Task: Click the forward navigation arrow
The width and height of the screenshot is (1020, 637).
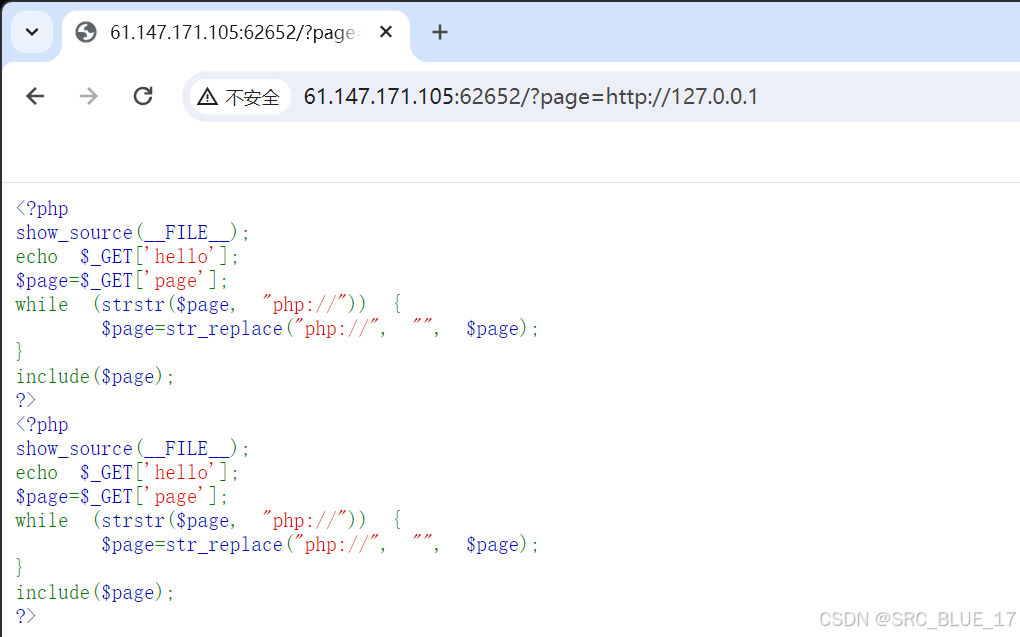Action: (x=88, y=96)
